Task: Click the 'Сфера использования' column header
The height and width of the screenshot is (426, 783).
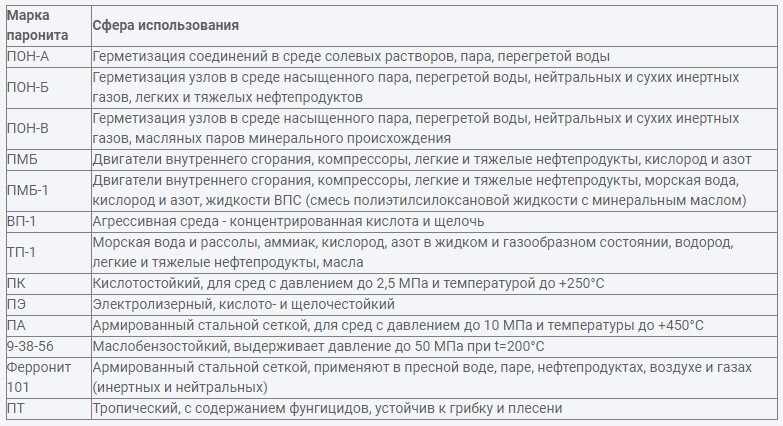Action: [x=434, y=26]
